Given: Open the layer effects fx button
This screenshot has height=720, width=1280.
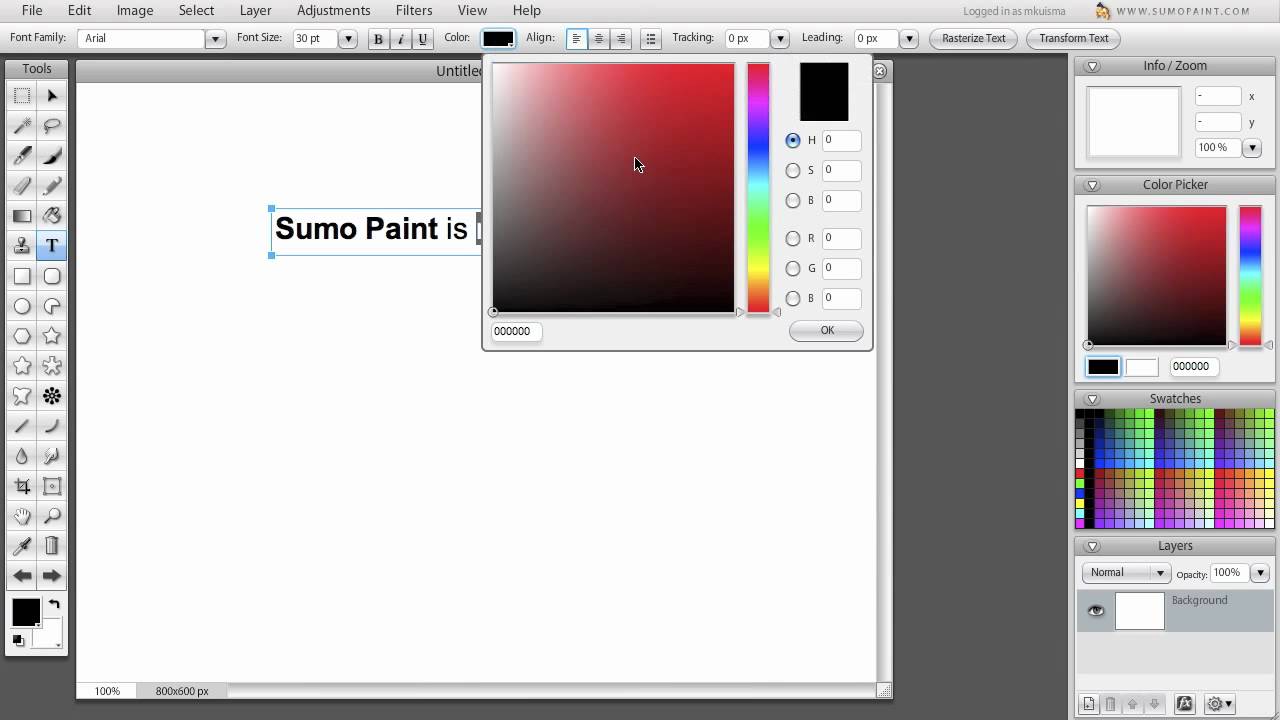Looking at the screenshot, I should pos(1185,704).
